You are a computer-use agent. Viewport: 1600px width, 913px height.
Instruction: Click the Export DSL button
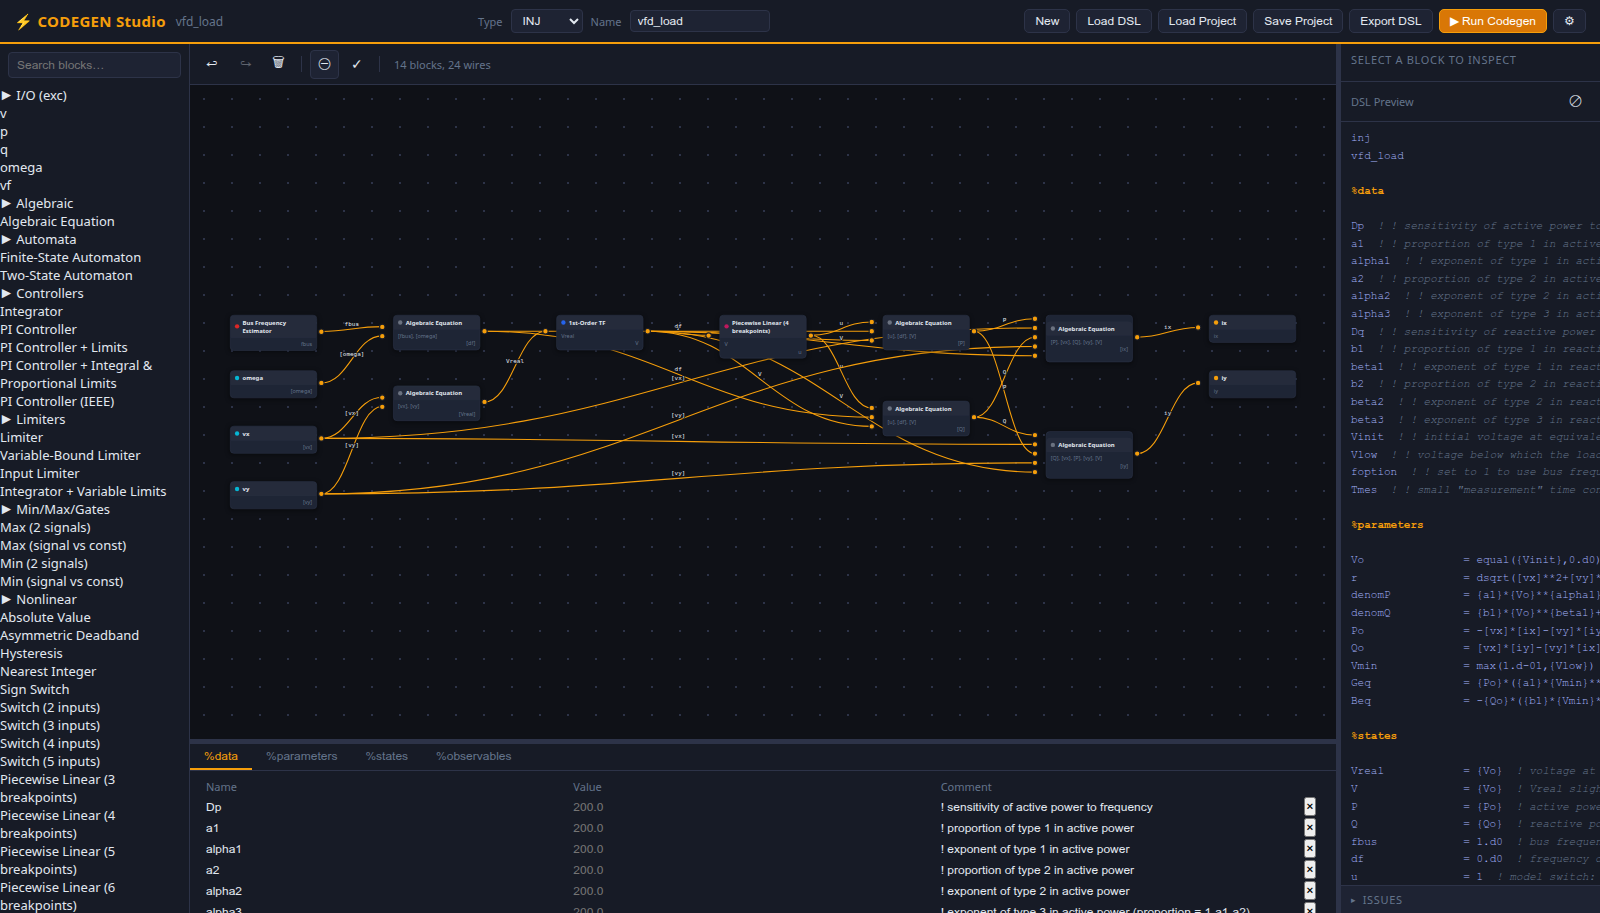tap(1390, 21)
